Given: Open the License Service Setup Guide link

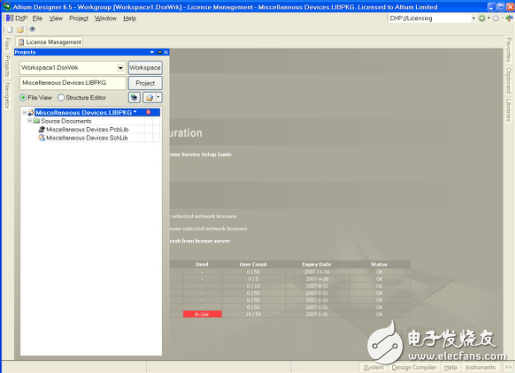Looking at the screenshot, I should point(200,155).
